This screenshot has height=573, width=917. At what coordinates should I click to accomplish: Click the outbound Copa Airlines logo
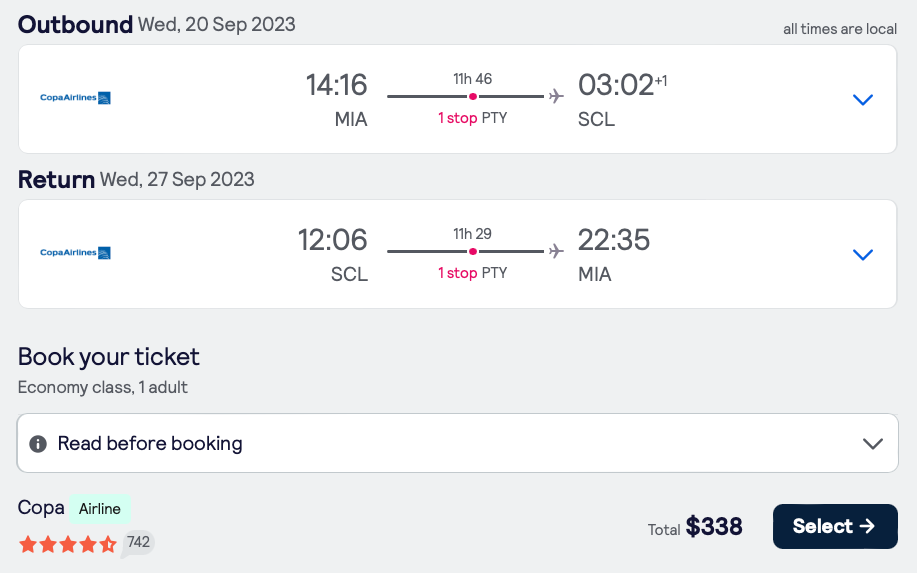tap(75, 98)
